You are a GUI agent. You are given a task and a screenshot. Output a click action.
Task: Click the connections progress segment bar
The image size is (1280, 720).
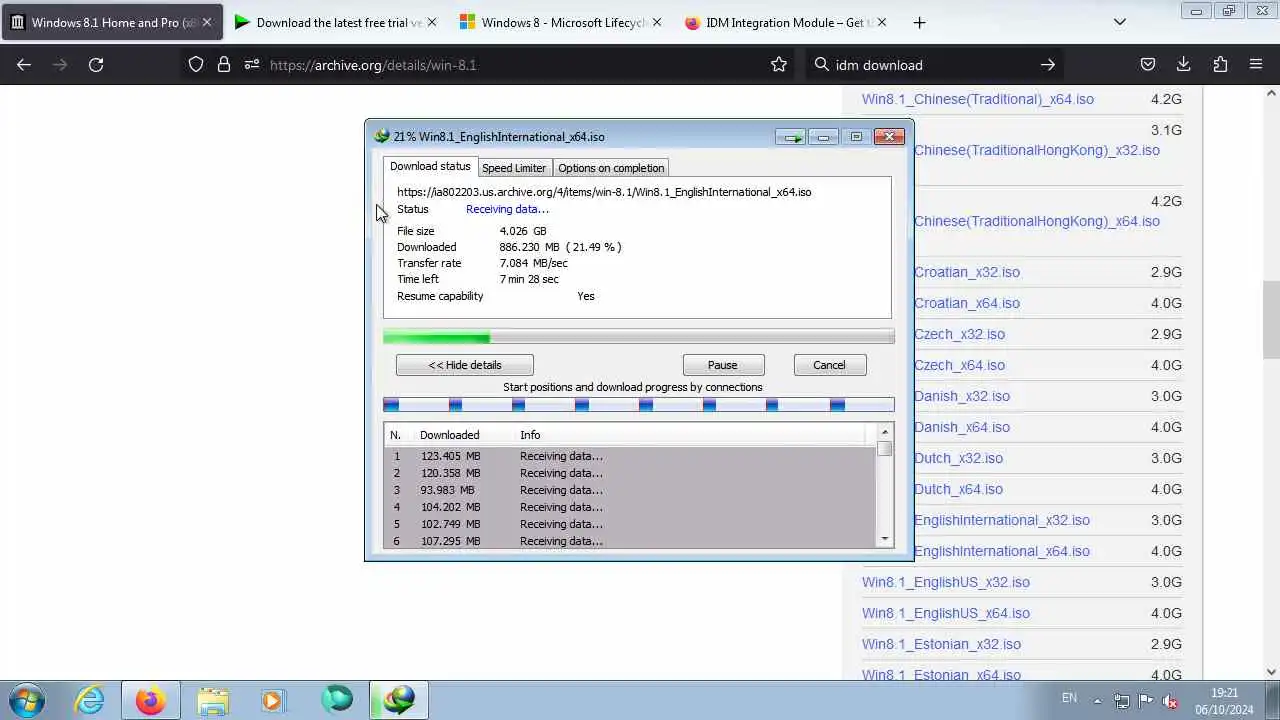click(x=639, y=405)
